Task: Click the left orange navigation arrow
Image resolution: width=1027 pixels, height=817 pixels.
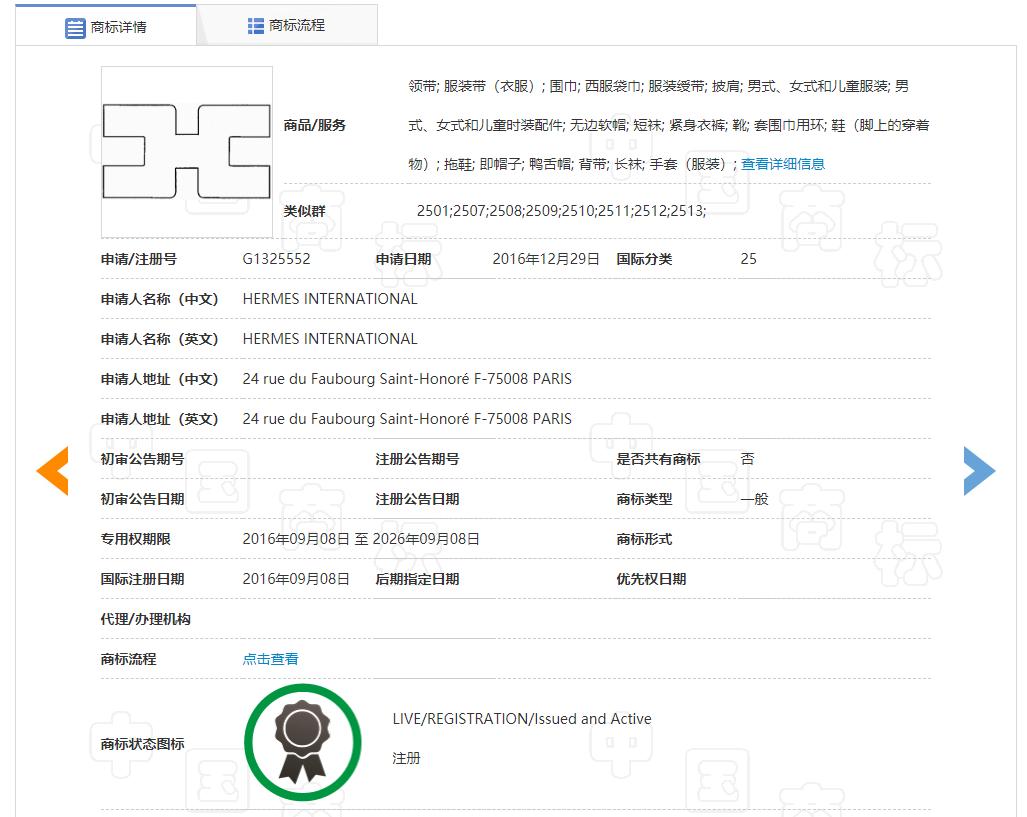Action: 52,470
